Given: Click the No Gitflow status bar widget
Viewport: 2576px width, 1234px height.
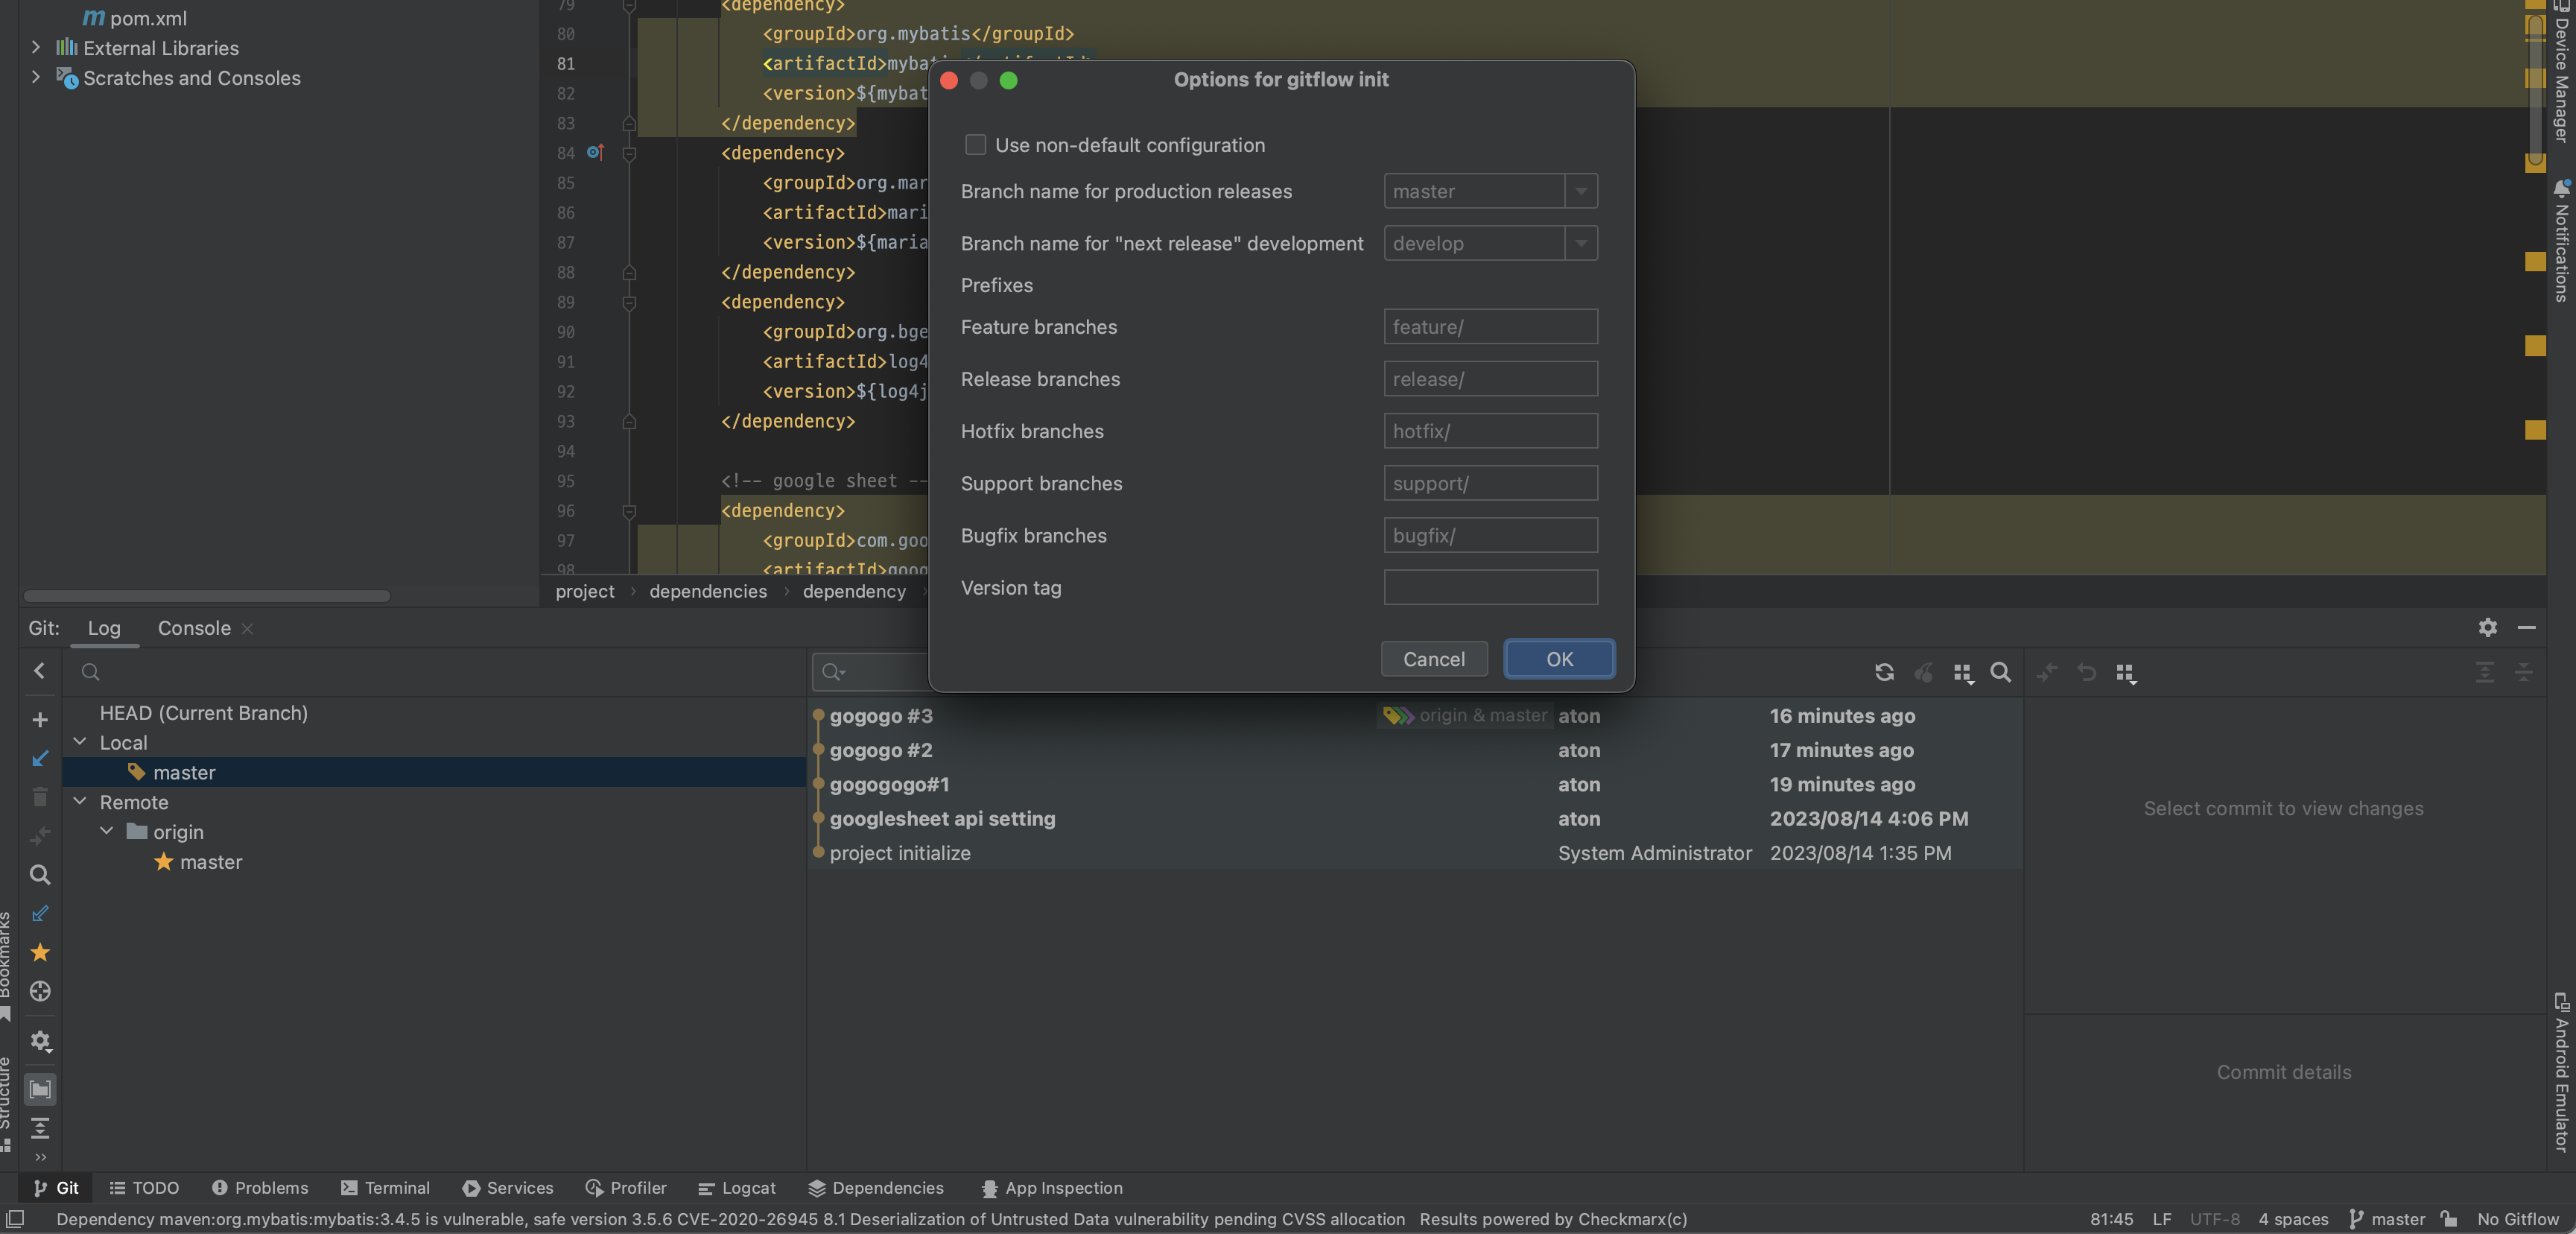Looking at the screenshot, I should tap(2517, 1219).
